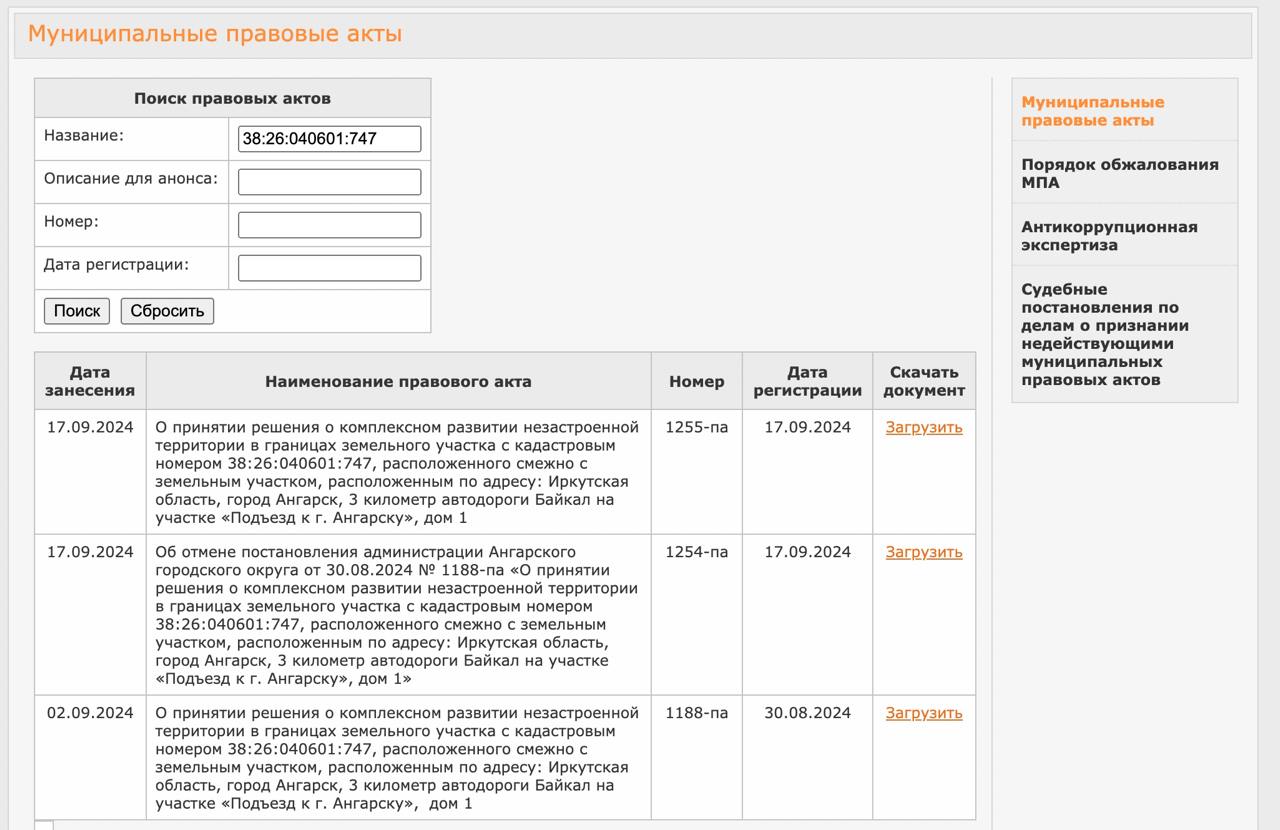The width and height of the screenshot is (1280, 830).
Task: Open Порядок обжалования МПА sidebar item
Action: [1119, 173]
